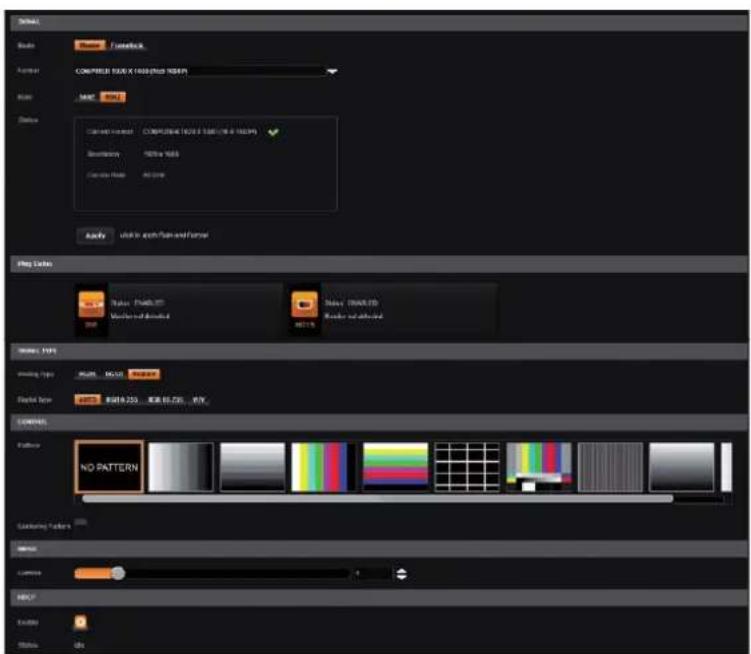Screen dimensions: 751x654
Task: Select the gradient pattern left of vertical color bars
Action: click(252, 467)
